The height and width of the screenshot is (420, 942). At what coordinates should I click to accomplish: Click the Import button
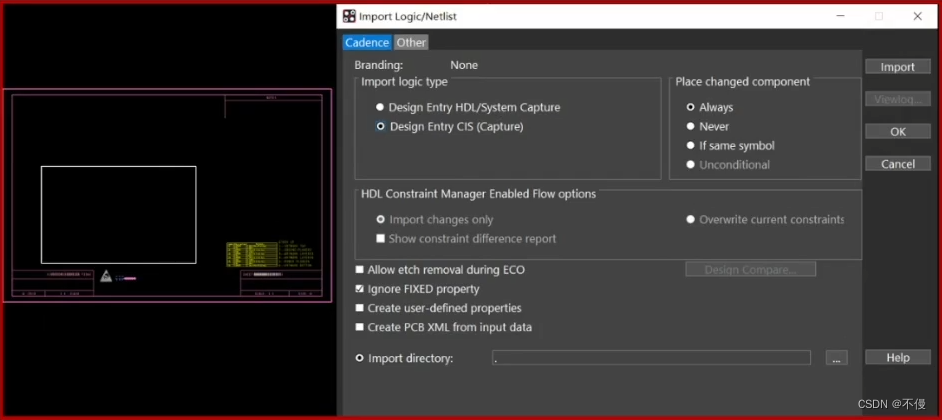(898, 67)
